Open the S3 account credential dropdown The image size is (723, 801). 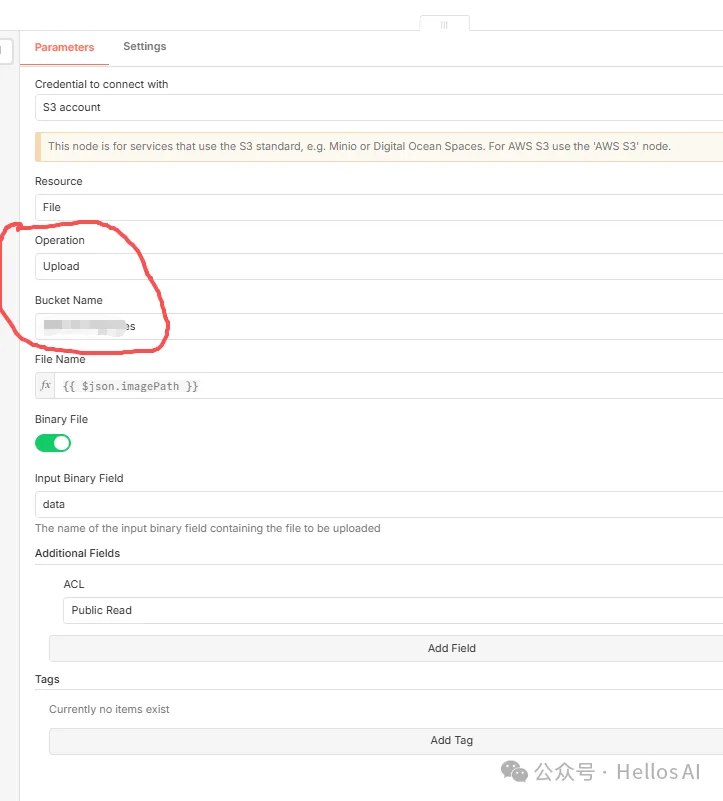click(x=378, y=107)
